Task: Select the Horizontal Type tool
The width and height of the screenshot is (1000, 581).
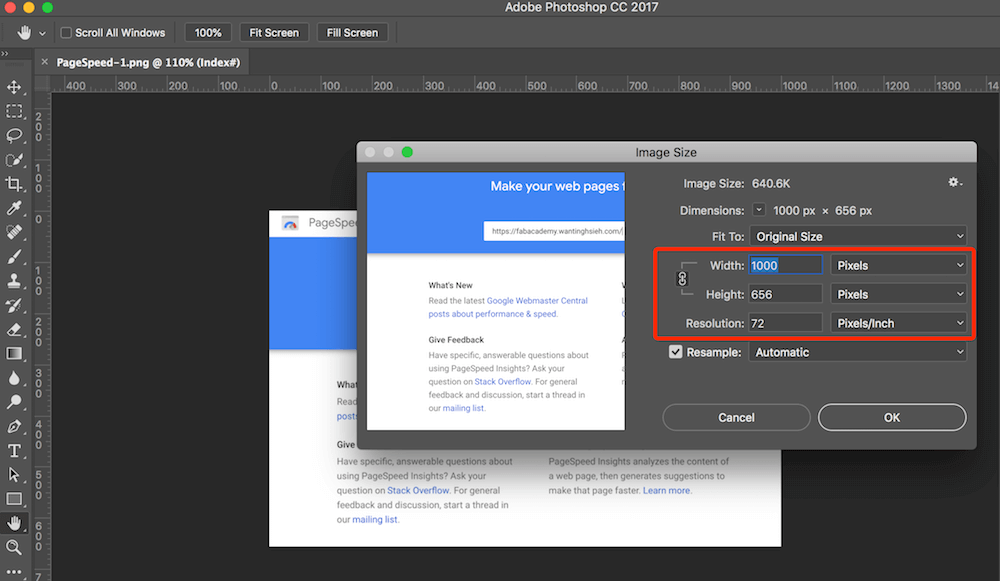Action: pos(14,450)
